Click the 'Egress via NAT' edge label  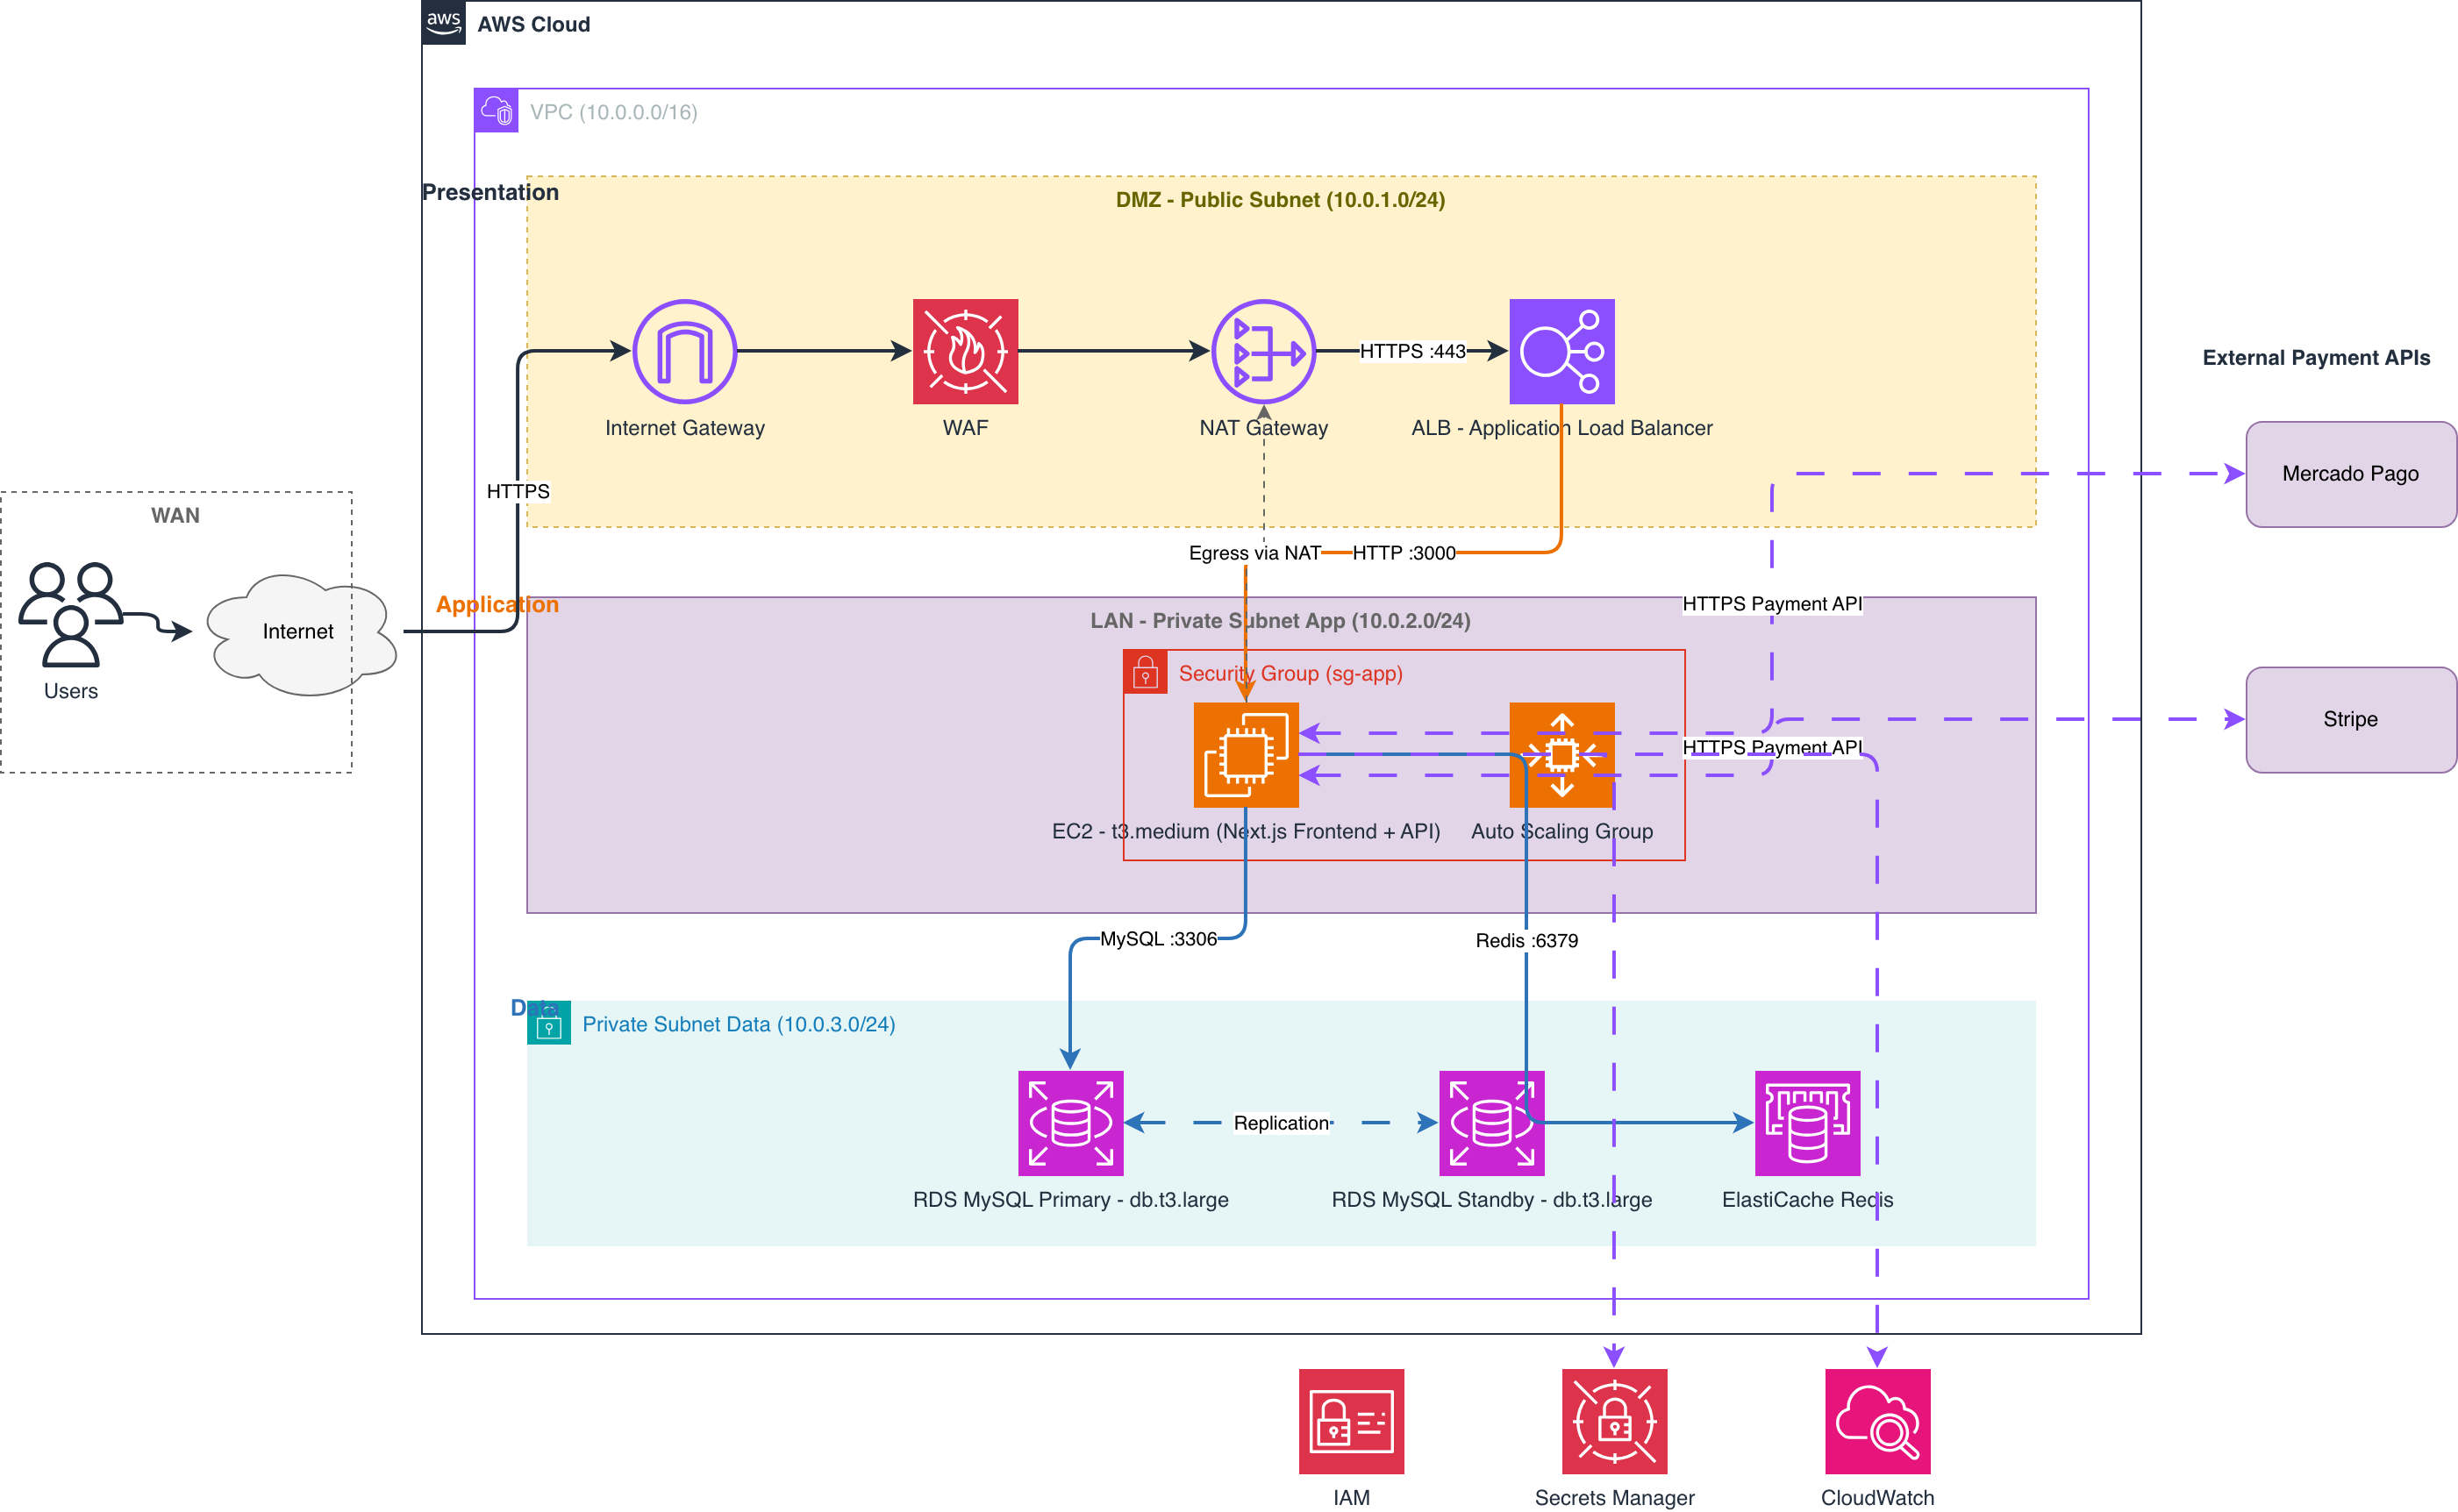click(1254, 553)
